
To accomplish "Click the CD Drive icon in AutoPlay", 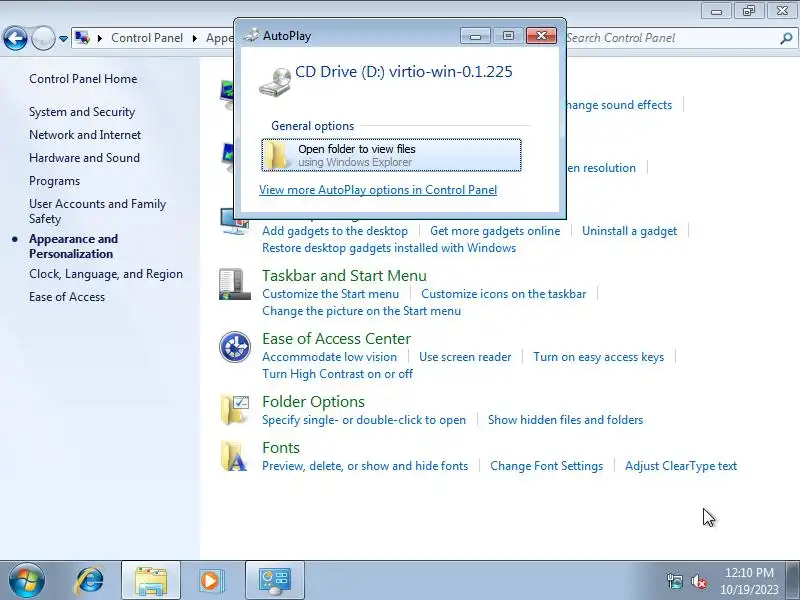I will 275,82.
